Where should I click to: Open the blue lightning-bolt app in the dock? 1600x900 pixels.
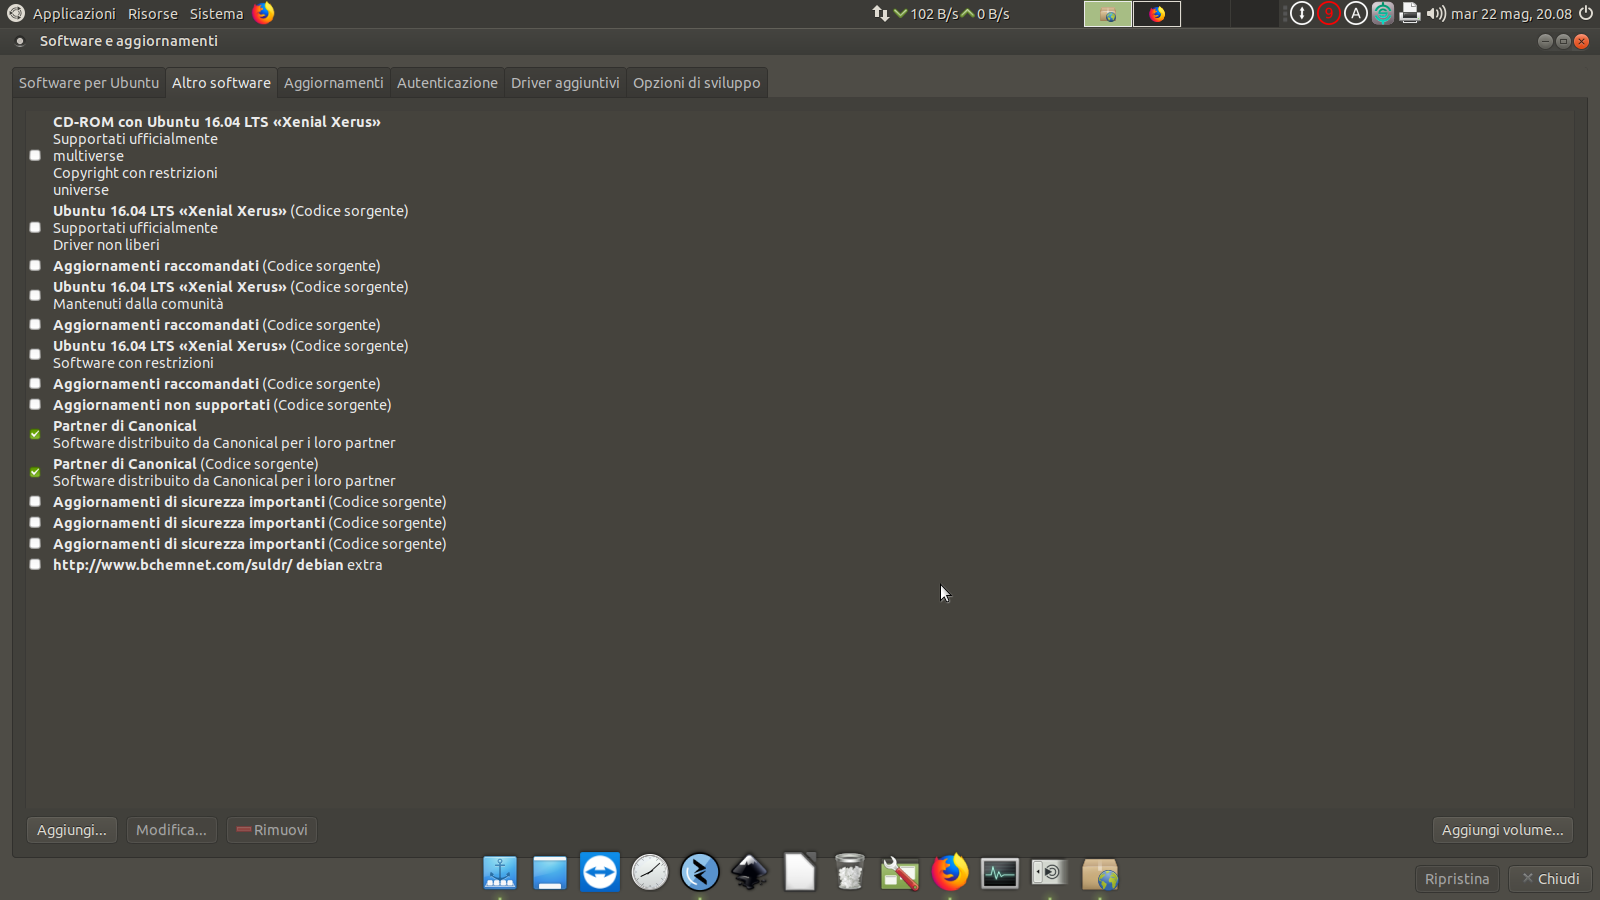(x=700, y=872)
